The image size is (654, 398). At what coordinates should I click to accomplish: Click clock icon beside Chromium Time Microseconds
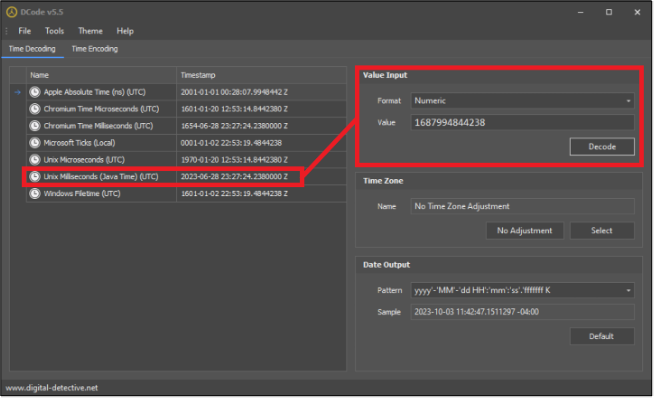tap(35, 109)
